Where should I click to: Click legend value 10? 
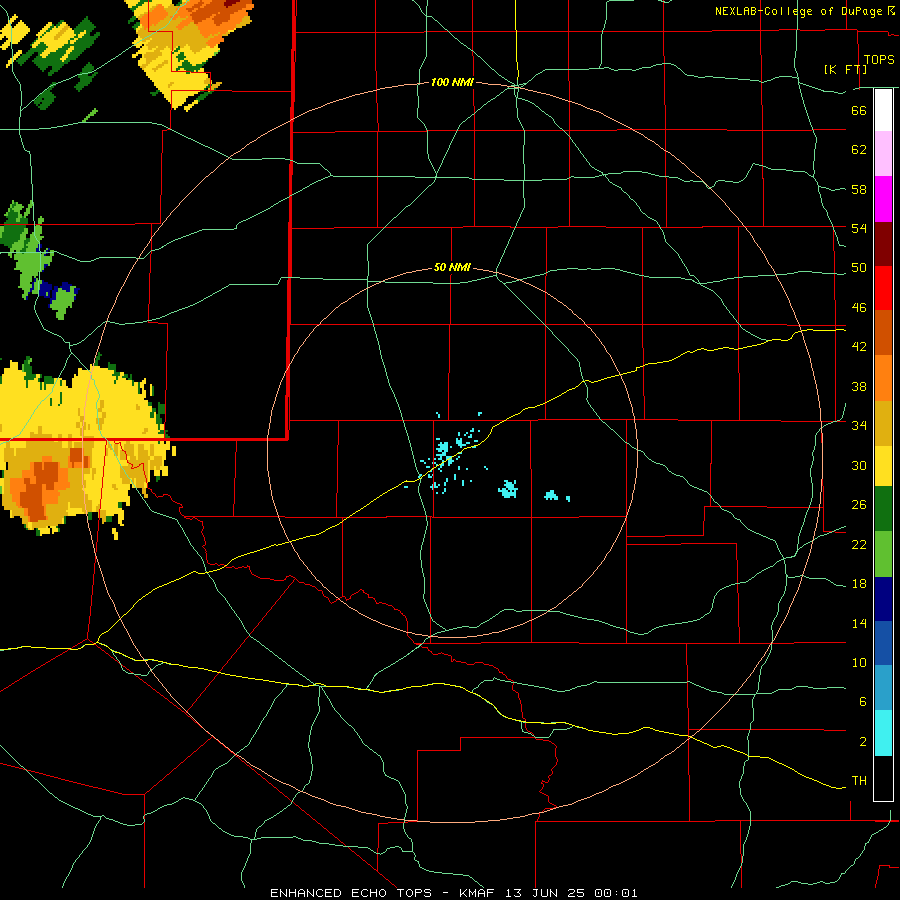click(x=859, y=662)
